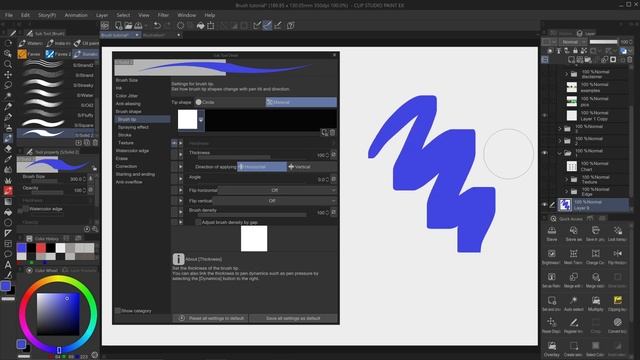The width and height of the screenshot is (640, 360).
Task: Click Reset all settings to default
Action: coord(211,318)
